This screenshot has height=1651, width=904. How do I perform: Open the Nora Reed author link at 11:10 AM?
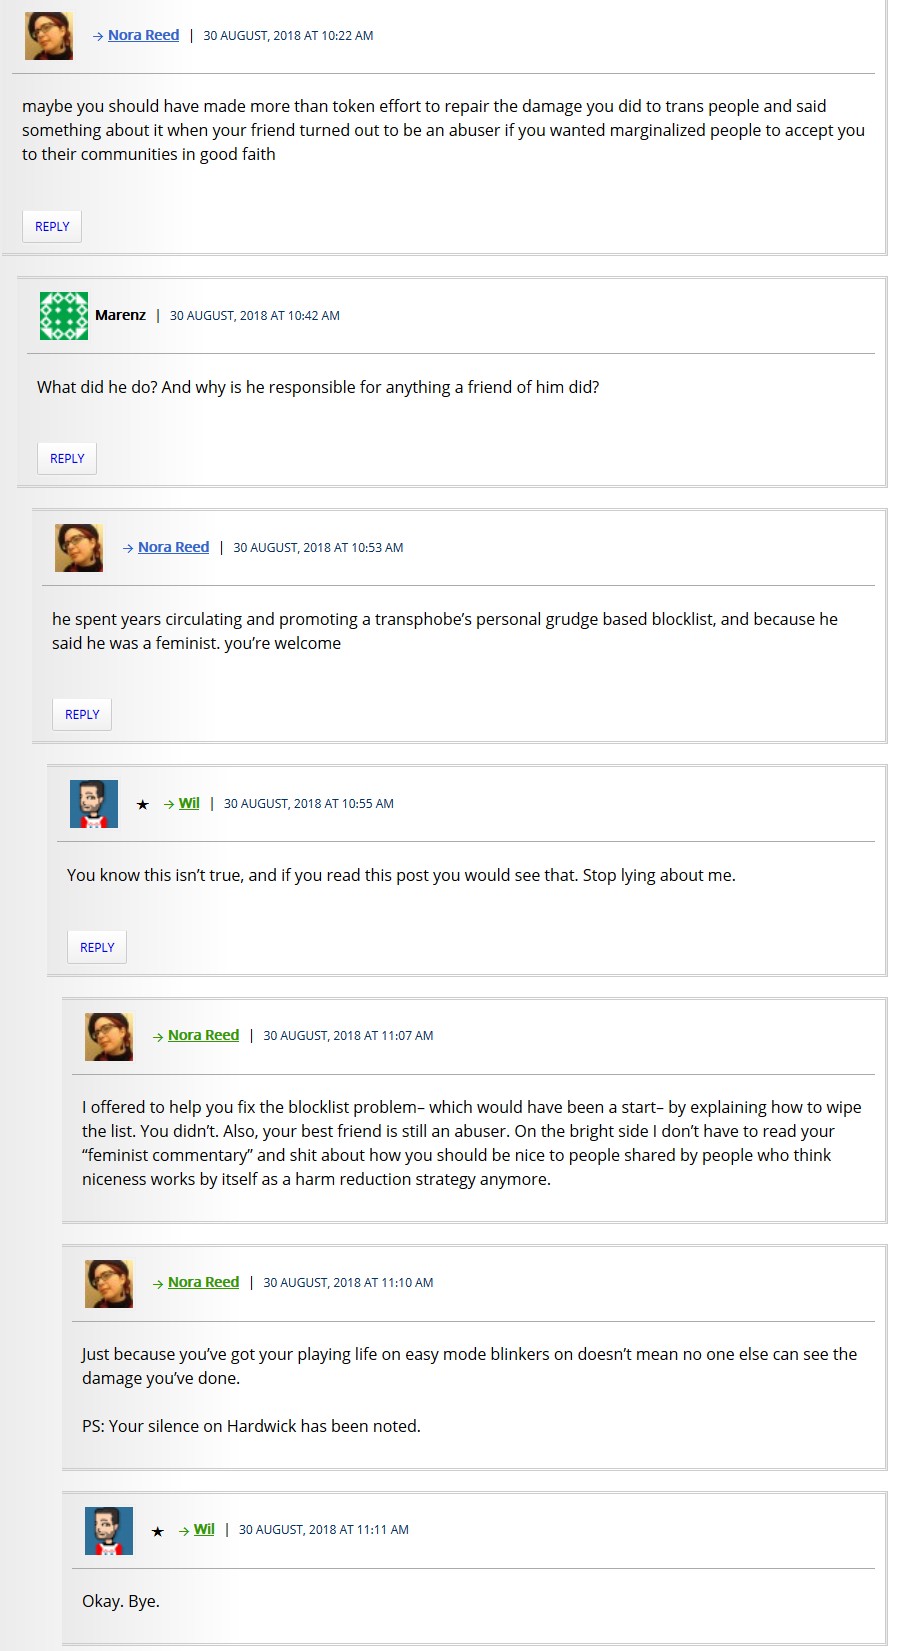203,1282
